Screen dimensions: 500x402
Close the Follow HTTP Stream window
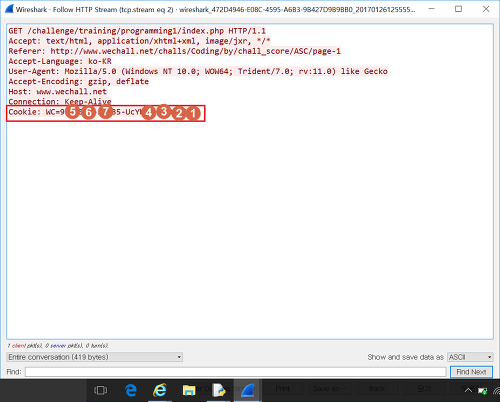[x=486, y=9]
